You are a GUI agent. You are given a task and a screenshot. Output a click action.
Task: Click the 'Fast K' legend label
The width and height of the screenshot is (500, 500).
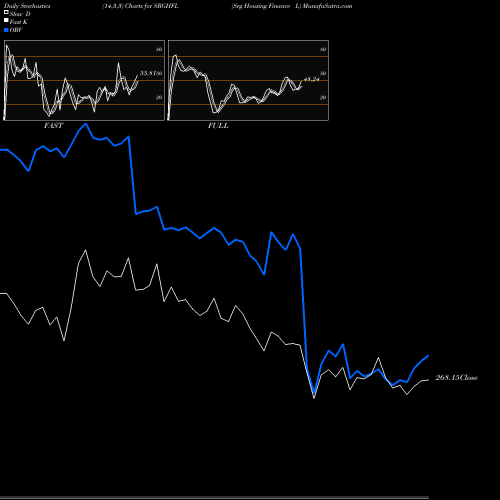19,22
